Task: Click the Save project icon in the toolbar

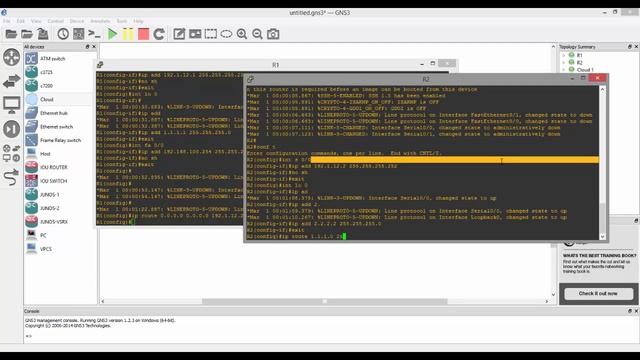Action: tap(43, 34)
